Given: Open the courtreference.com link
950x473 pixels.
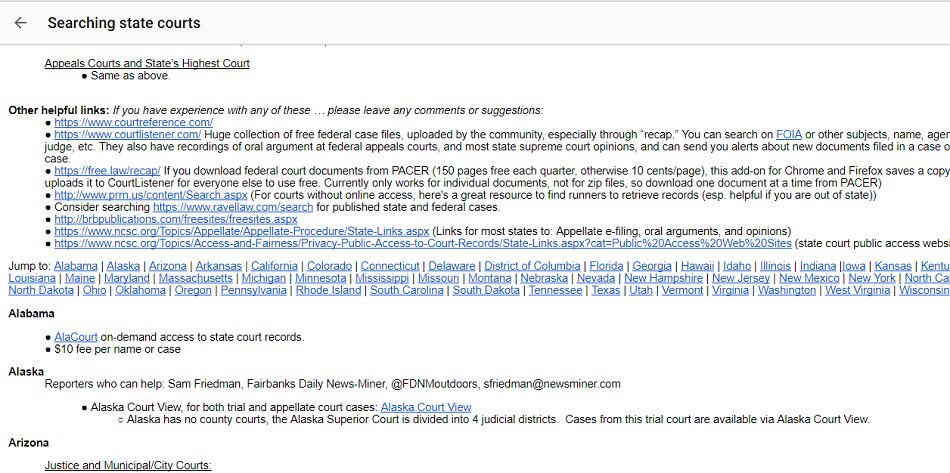Looking at the screenshot, I should [x=133, y=122].
